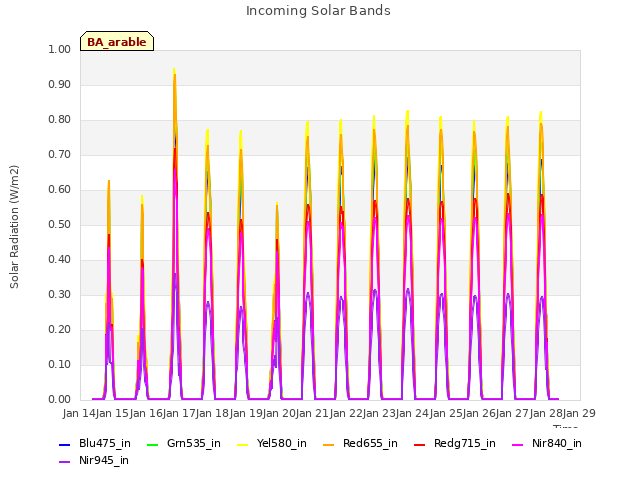Click the 0.00 y-axis tick label

60,400
